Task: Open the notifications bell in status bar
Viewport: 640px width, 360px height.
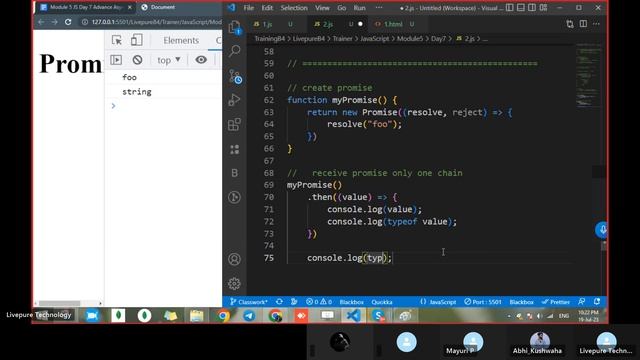Action: click(597, 302)
